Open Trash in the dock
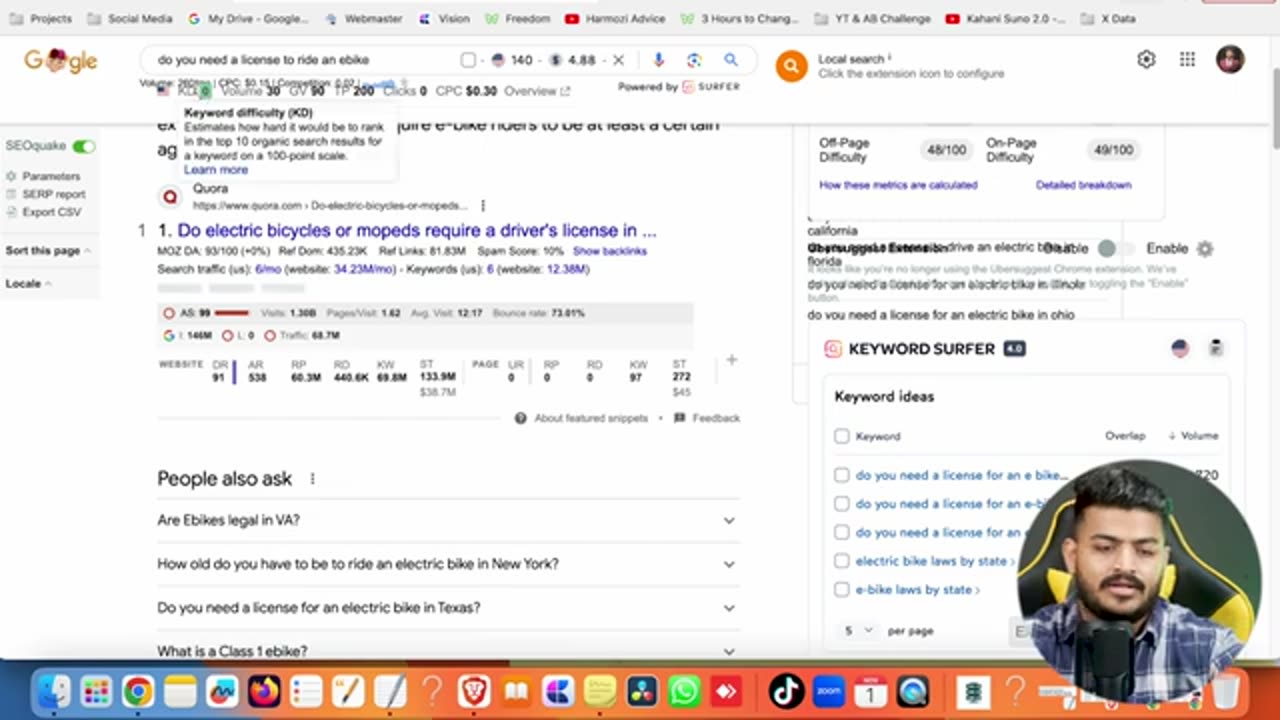Image resolution: width=1280 pixels, height=720 pixels. 1226,691
